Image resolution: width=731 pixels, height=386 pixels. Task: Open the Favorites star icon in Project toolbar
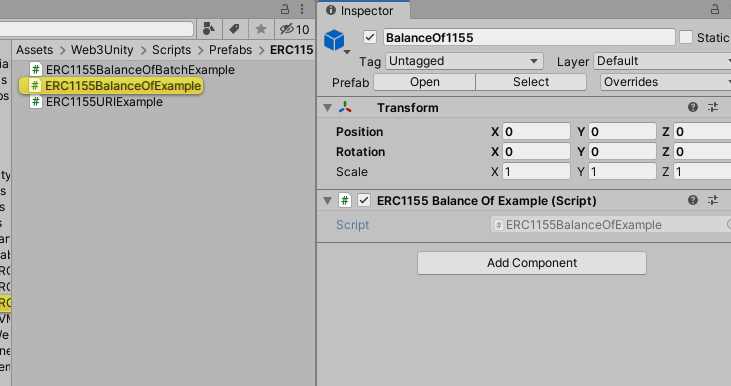261,29
